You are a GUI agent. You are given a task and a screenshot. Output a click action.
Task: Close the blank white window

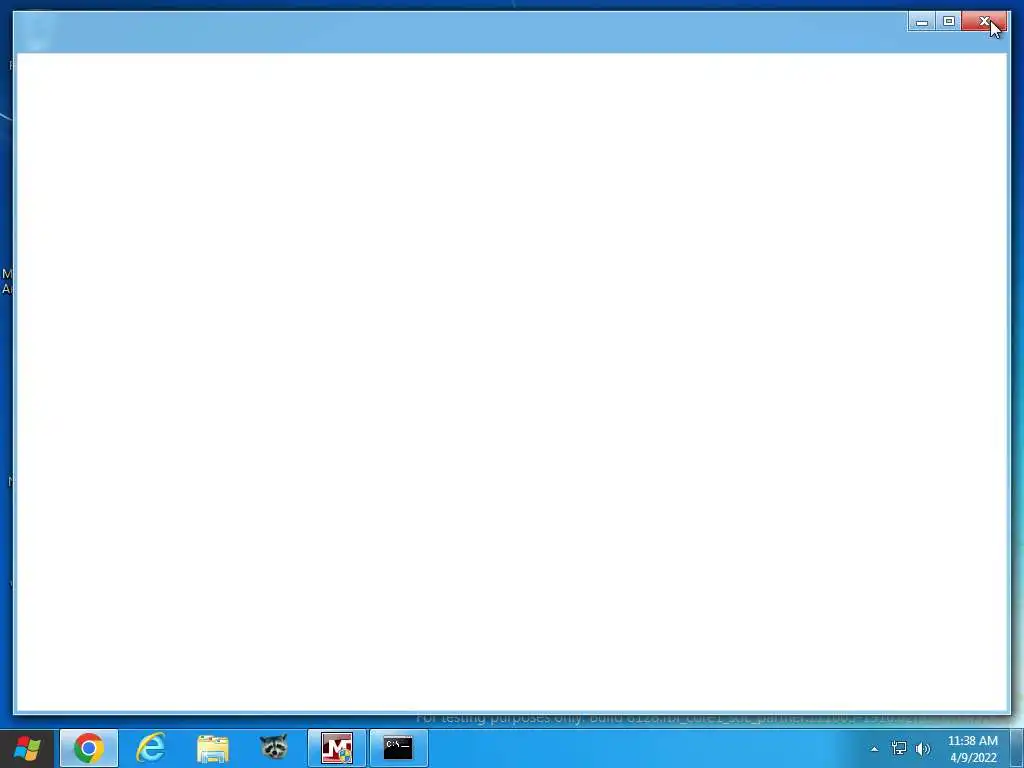tap(984, 22)
